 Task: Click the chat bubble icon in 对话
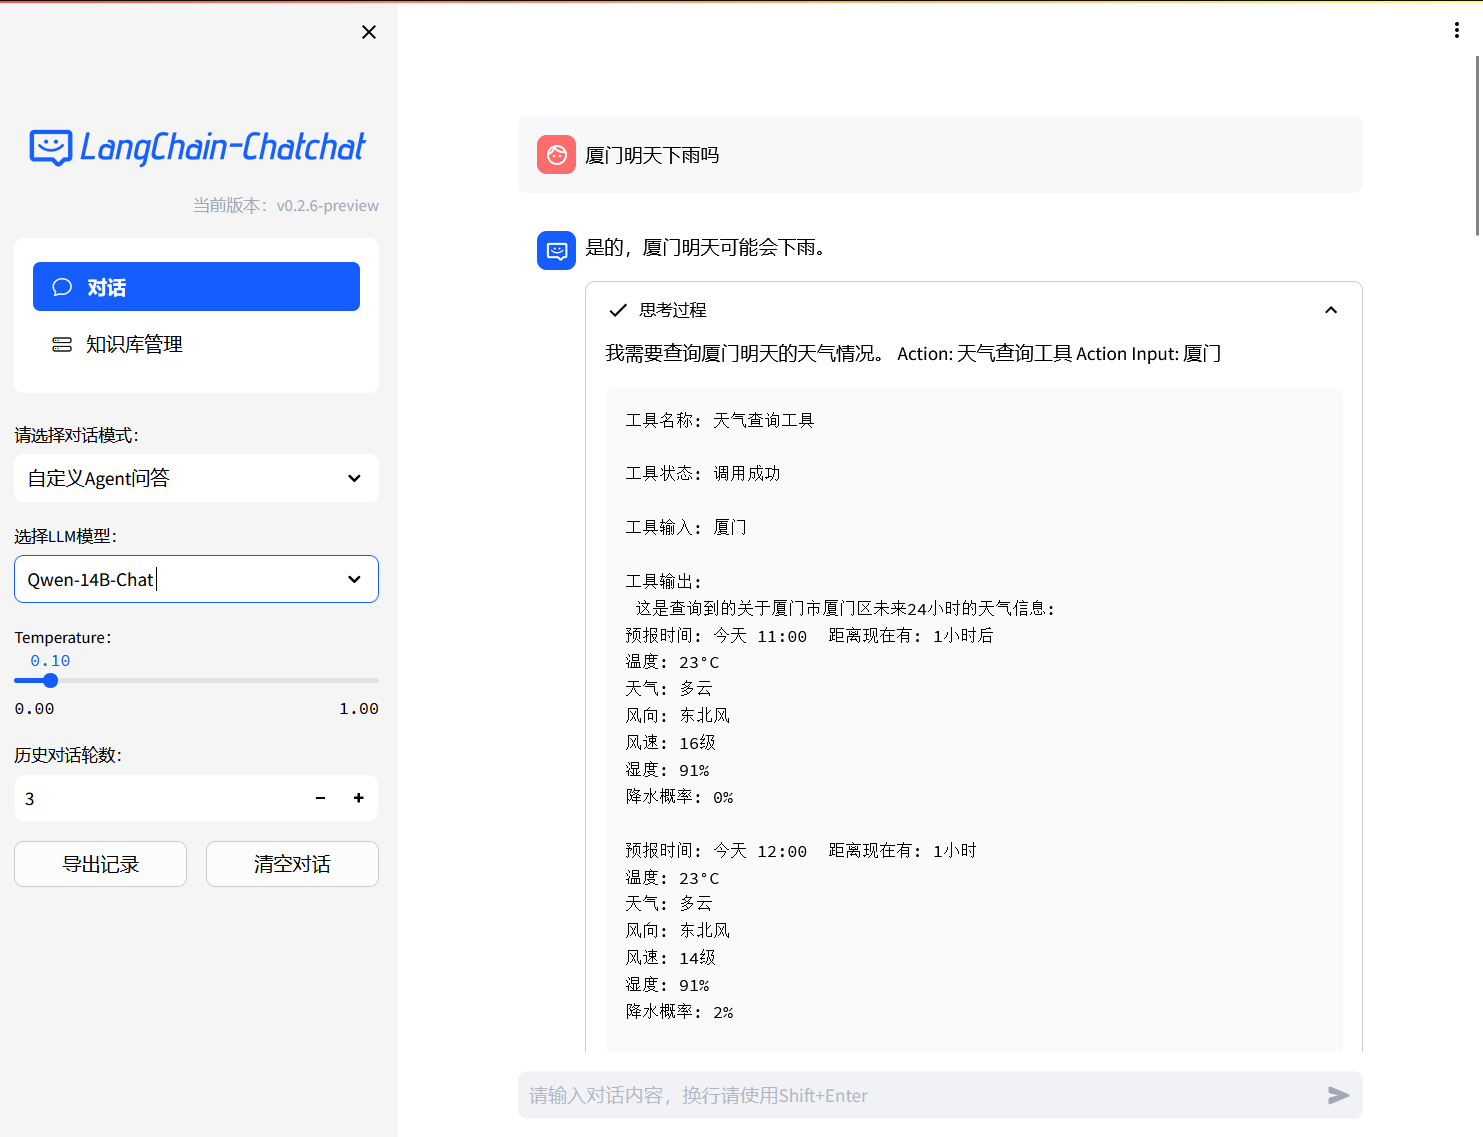tap(62, 287)
